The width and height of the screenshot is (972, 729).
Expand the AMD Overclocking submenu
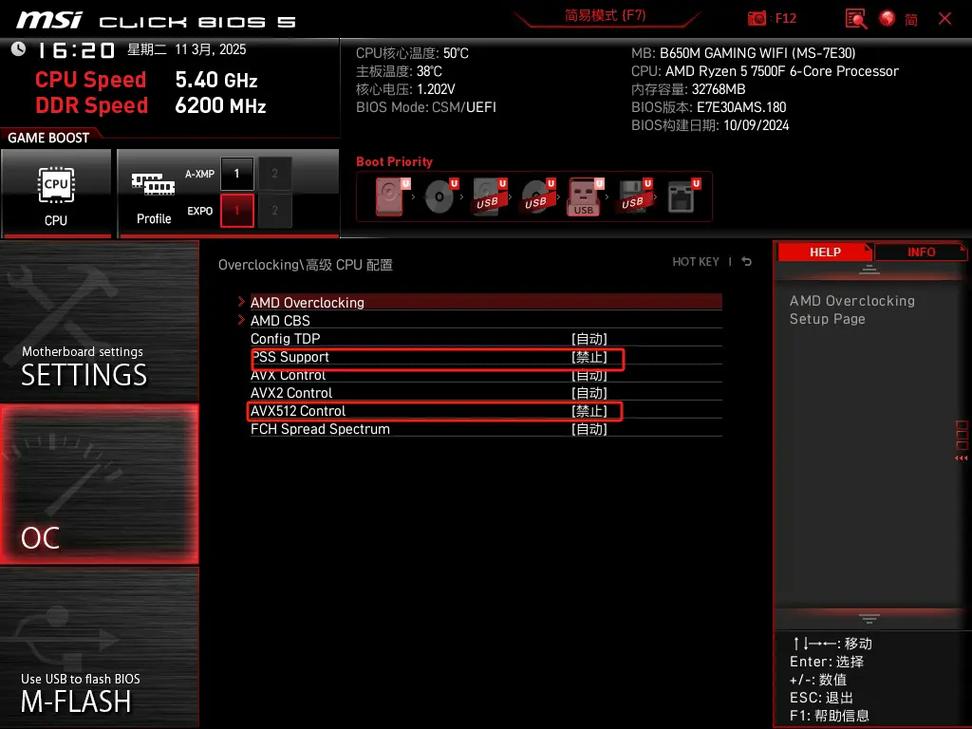(307, 302)
